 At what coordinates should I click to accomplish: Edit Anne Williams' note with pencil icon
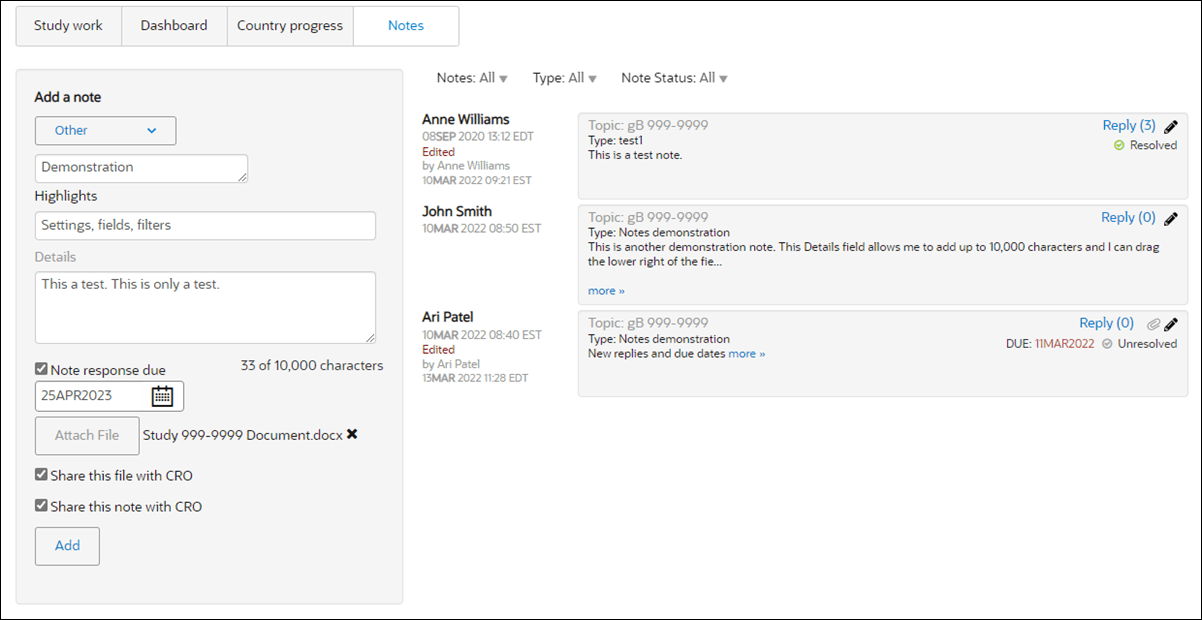(1171, 126)
